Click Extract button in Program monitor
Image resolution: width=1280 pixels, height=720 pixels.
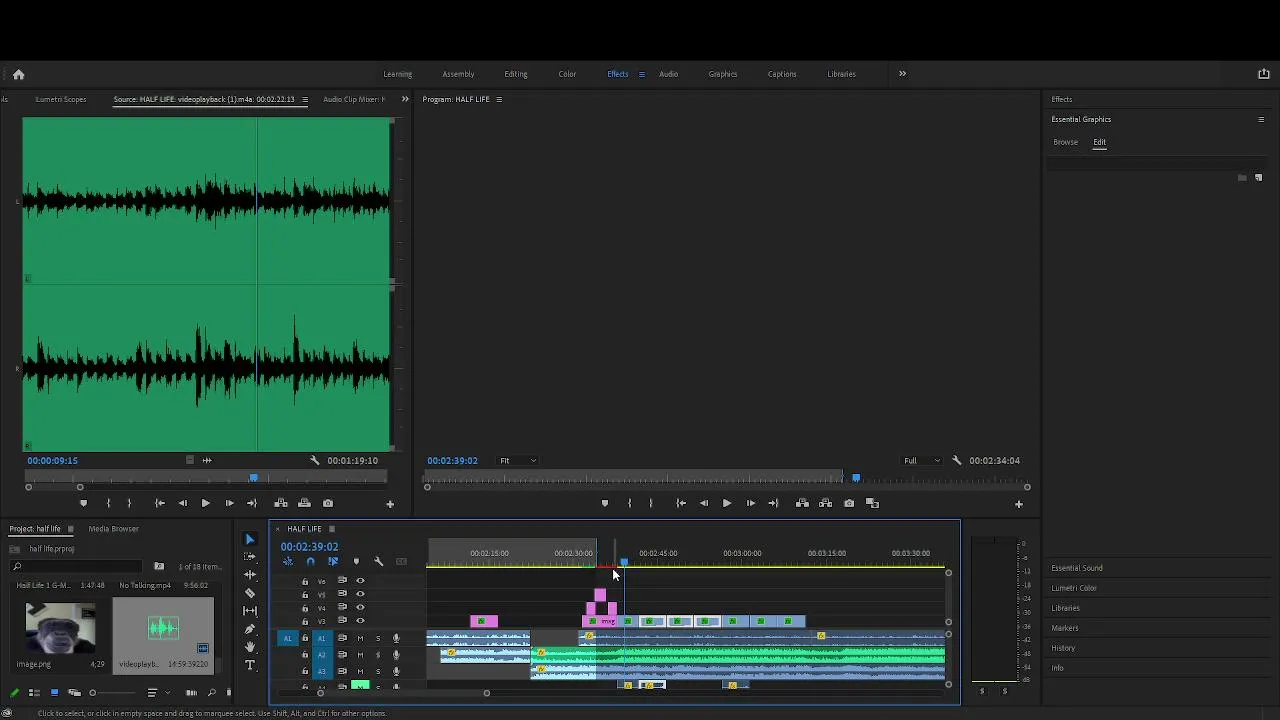click(826, 504)
